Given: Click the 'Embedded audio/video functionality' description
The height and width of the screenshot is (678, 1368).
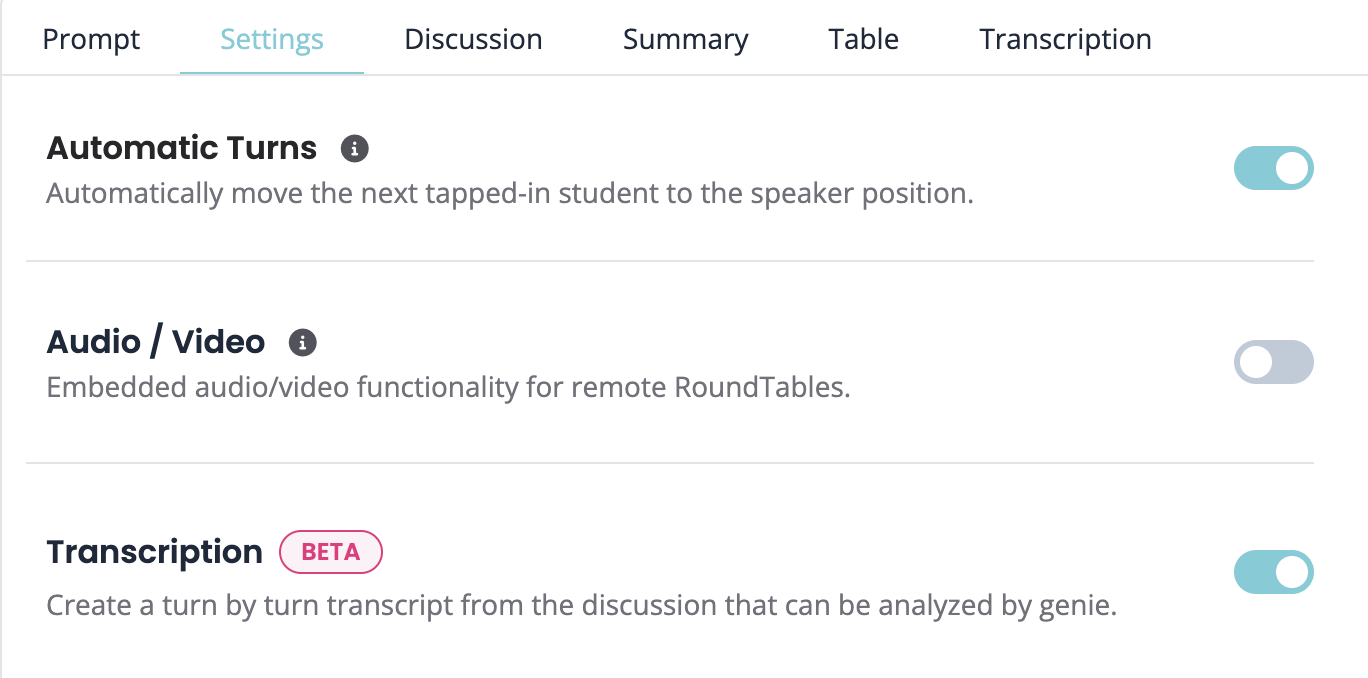Looking at the screenshot, I should [x=448, y=387].
